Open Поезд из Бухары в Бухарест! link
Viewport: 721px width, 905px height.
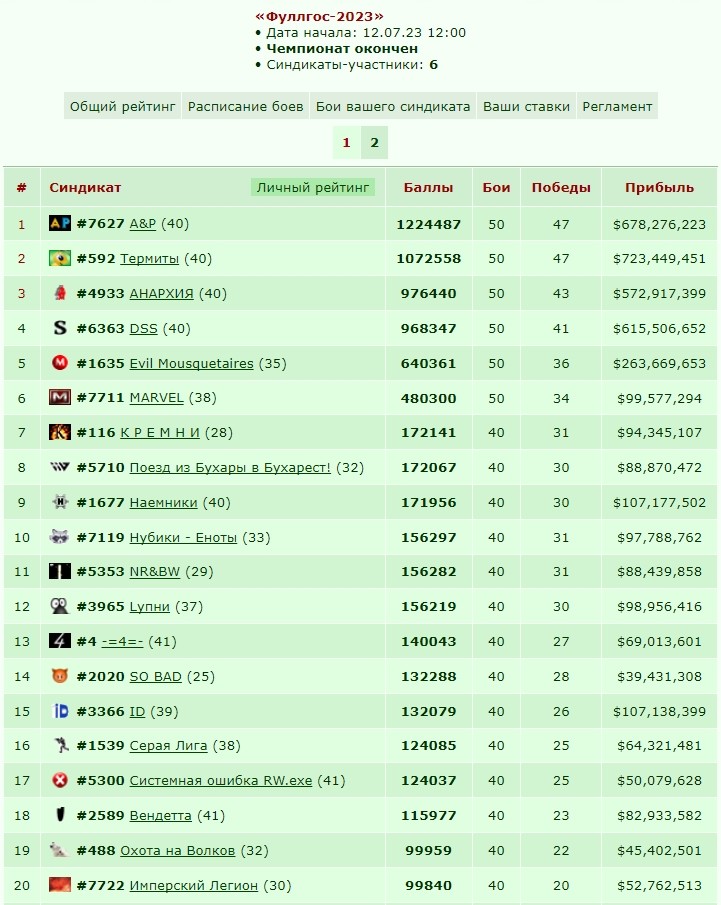[x=230, y=468]
